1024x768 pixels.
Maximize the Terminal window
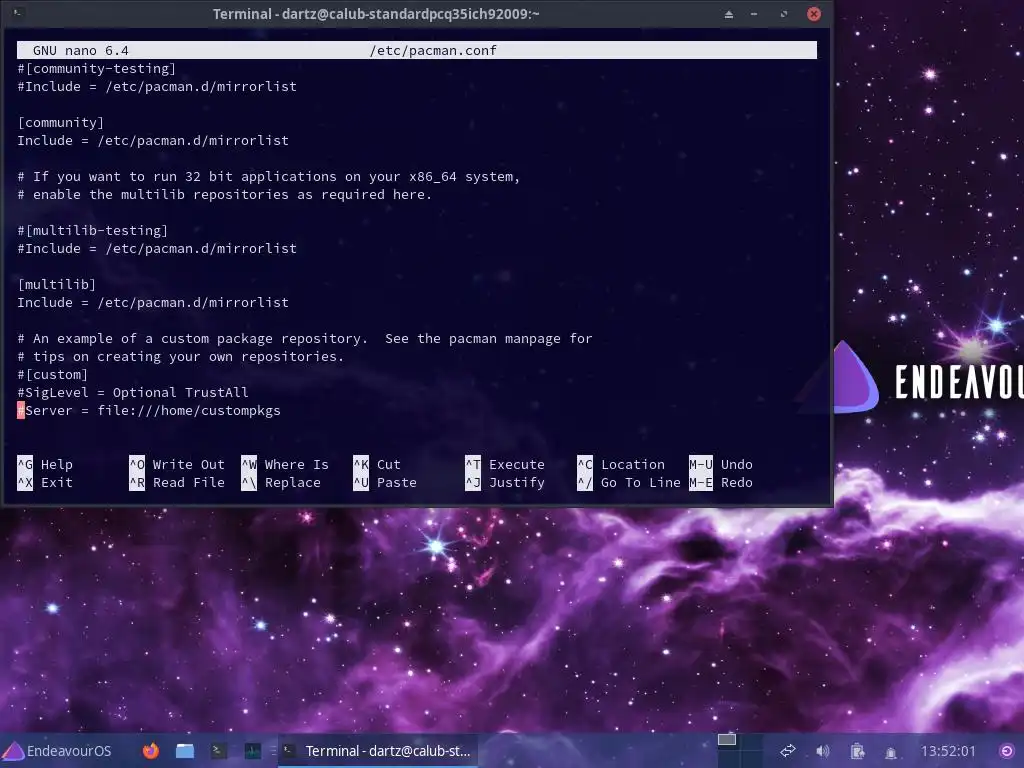tap(784, 14)
